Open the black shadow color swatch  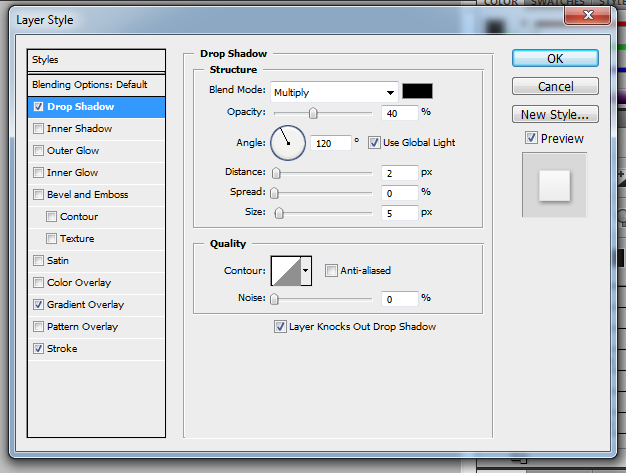click(417, 91)
